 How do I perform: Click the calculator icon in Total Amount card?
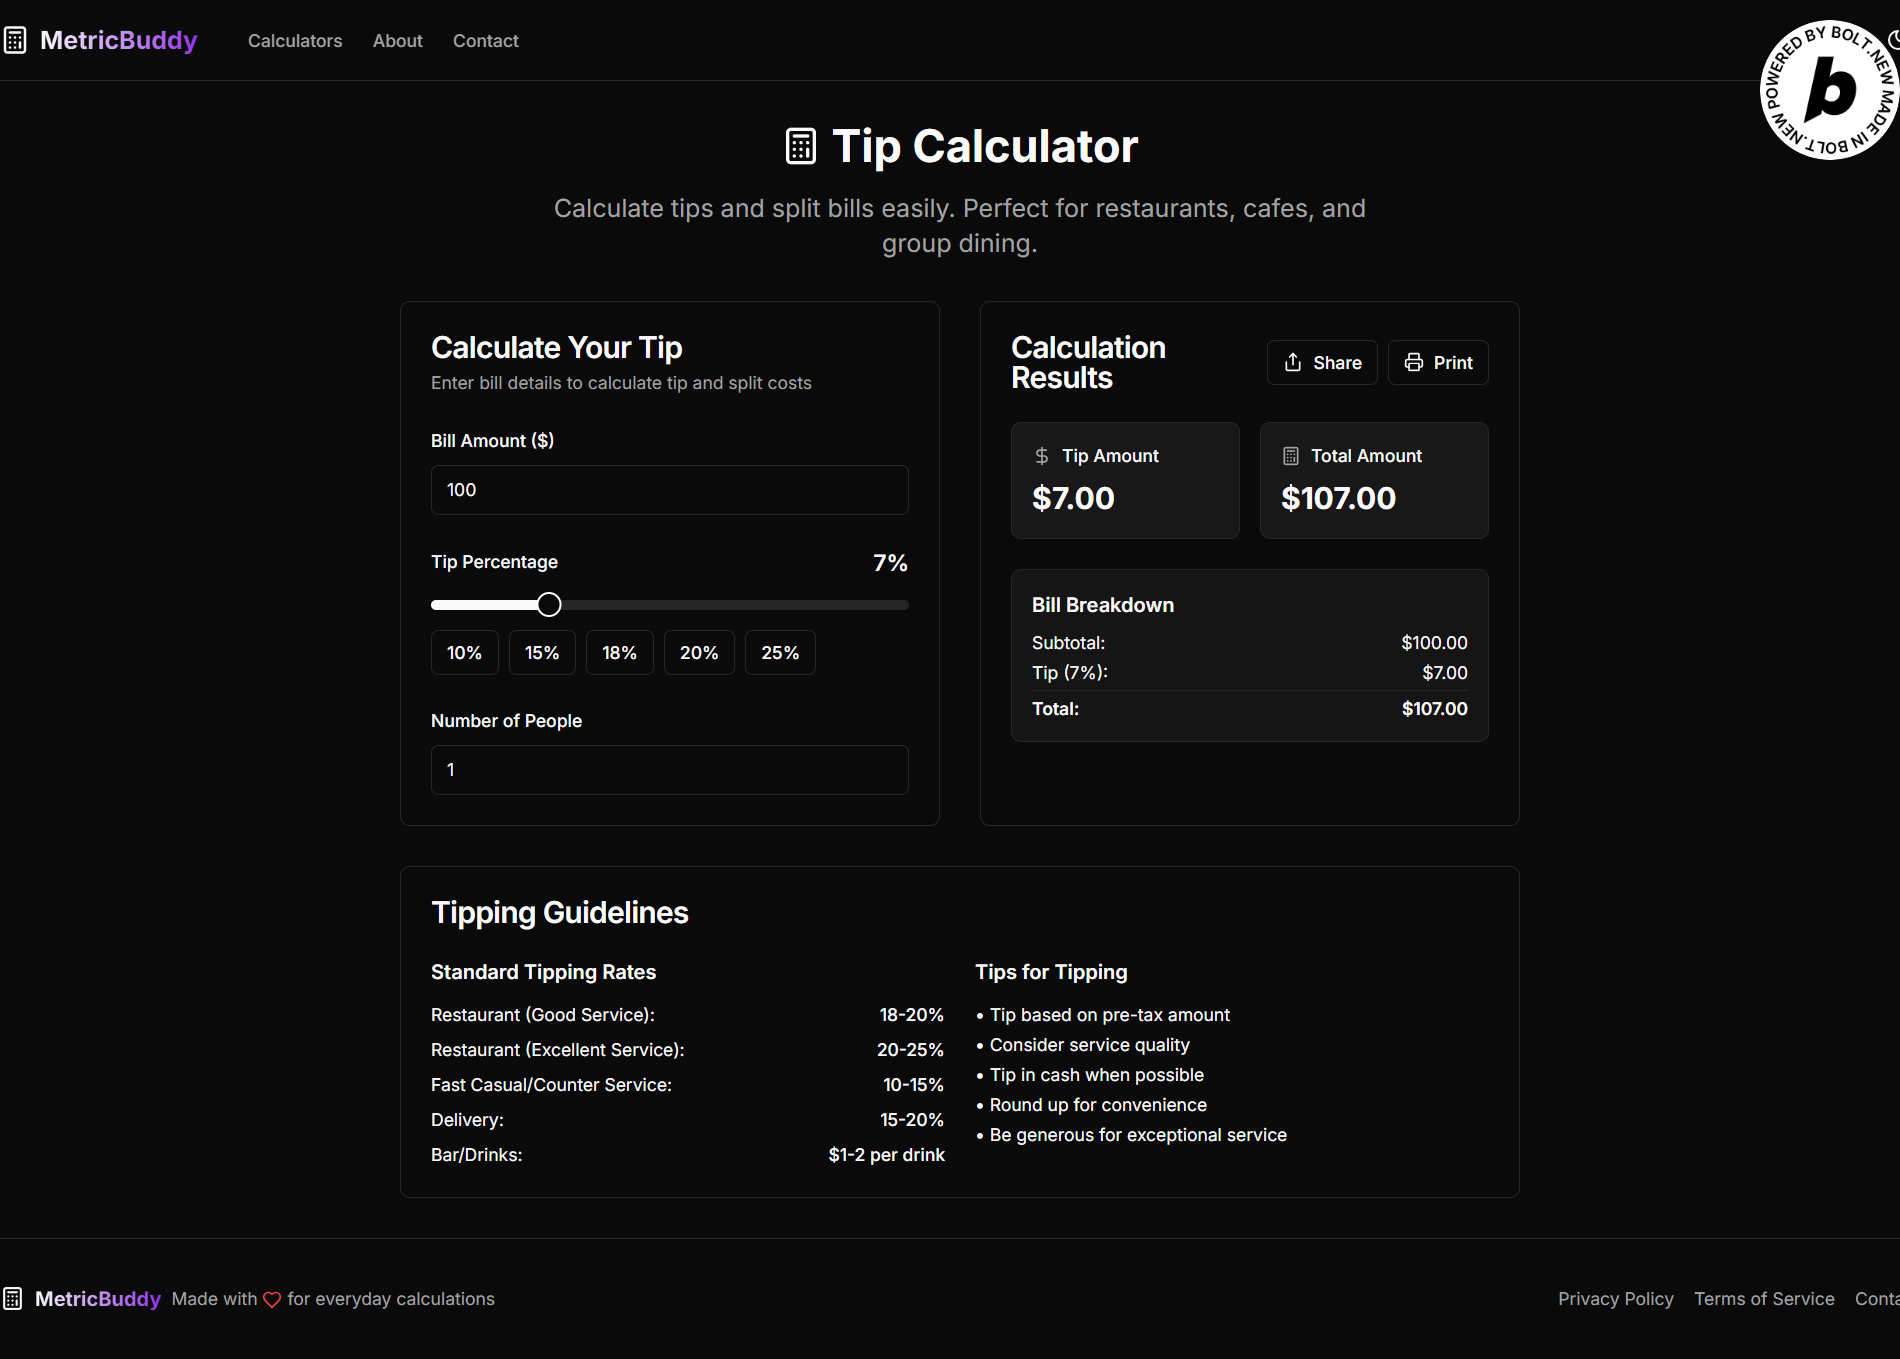[1291, 456]
